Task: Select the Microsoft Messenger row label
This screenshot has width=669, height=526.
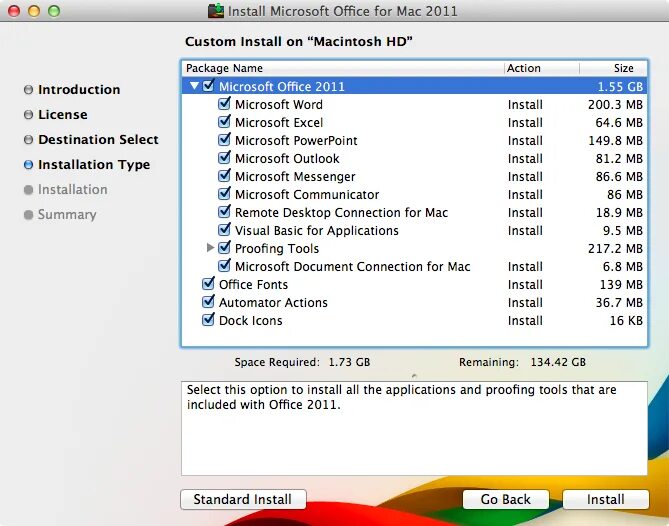Action: 295,177
